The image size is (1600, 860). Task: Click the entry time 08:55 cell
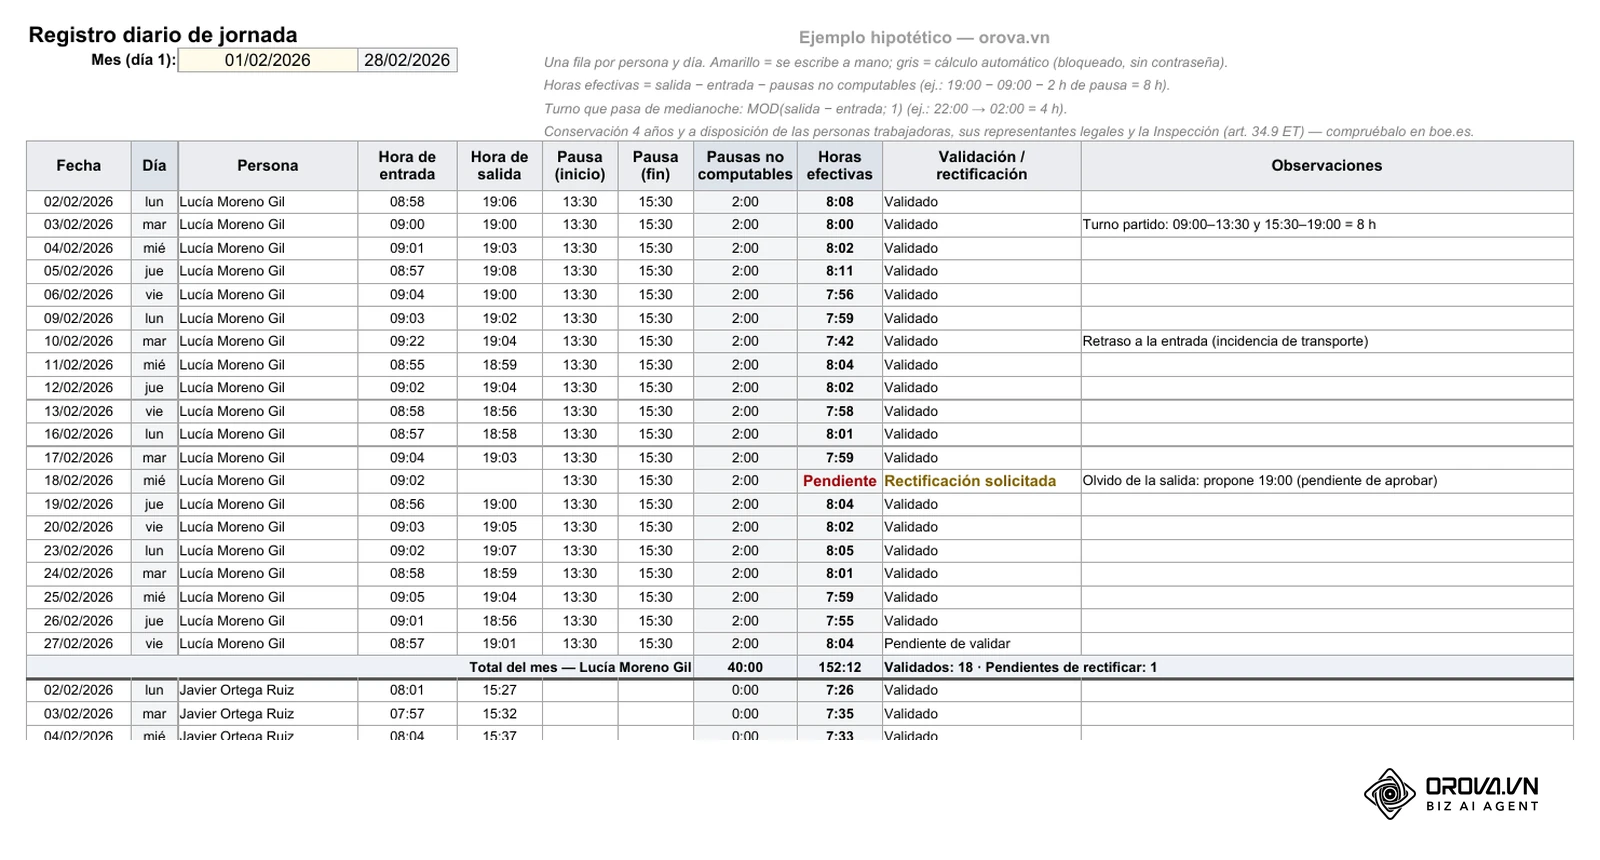pos(407,365)
